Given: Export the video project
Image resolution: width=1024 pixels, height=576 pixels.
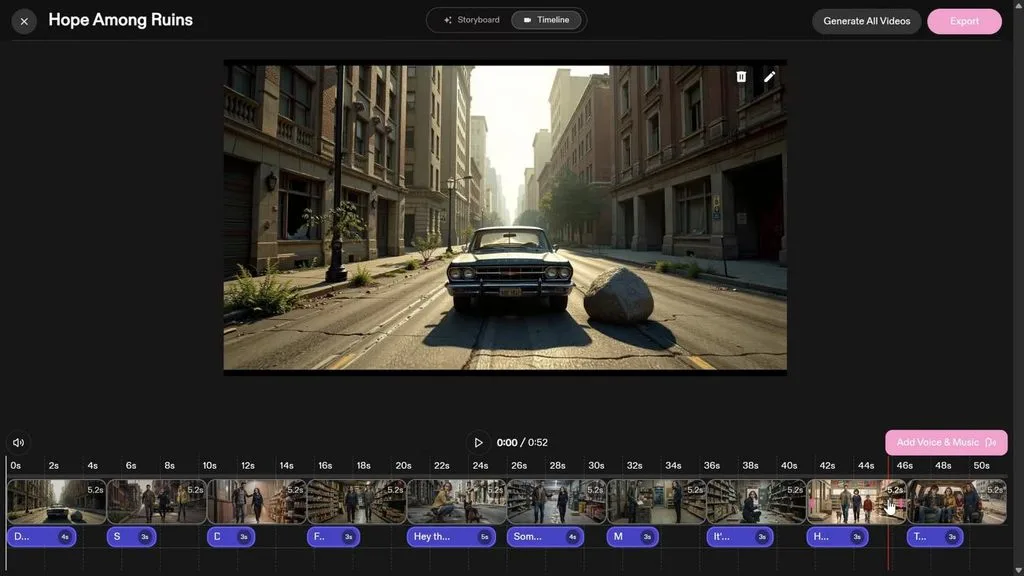Looking at the screenshot, I should tap(964, 22).
